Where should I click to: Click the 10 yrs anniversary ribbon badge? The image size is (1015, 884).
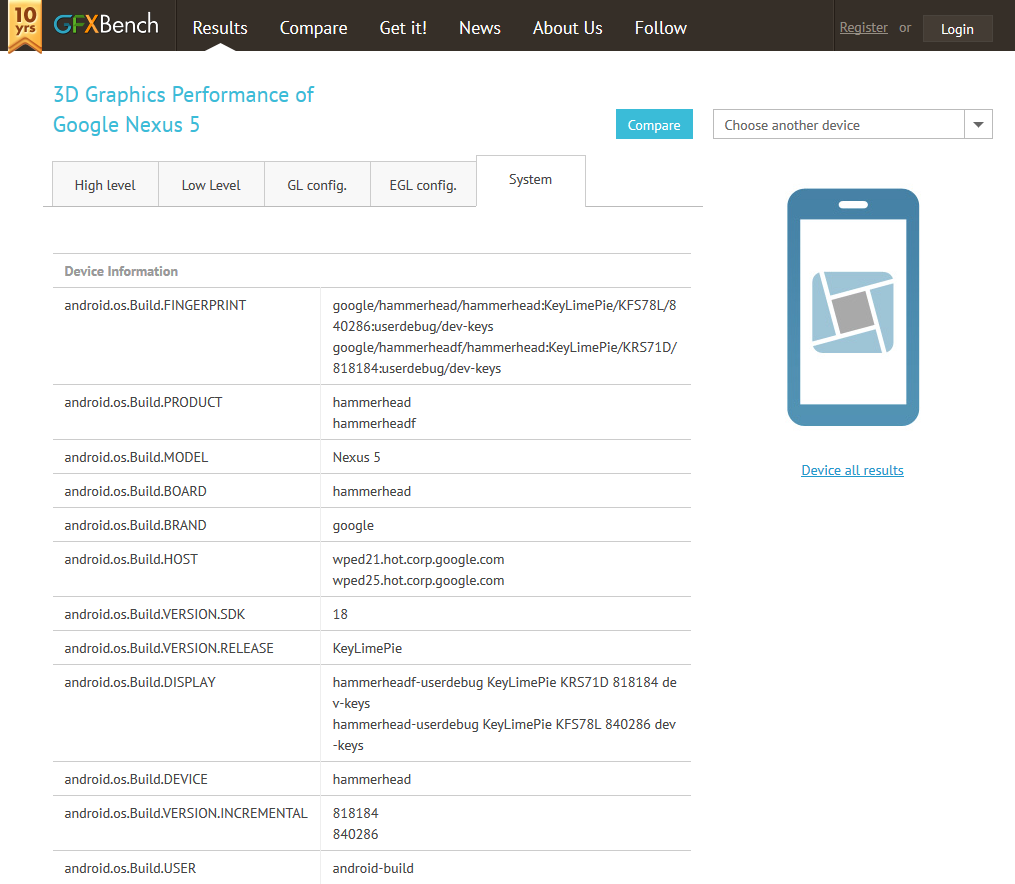click(x=25, y=26)
